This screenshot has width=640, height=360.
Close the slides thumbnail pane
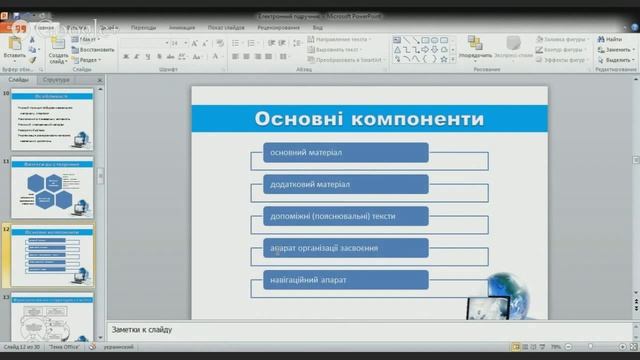coord(100,80)
